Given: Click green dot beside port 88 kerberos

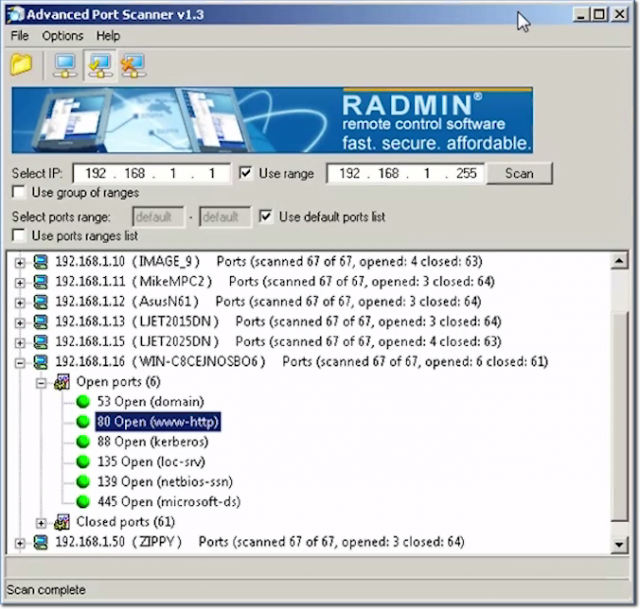Looking at the screenshot, I should coord(83,442).
